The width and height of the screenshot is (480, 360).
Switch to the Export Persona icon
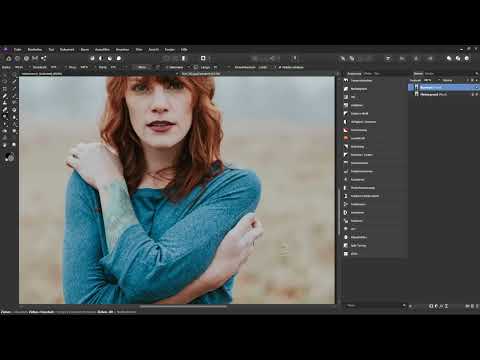(x=44, y=58)
